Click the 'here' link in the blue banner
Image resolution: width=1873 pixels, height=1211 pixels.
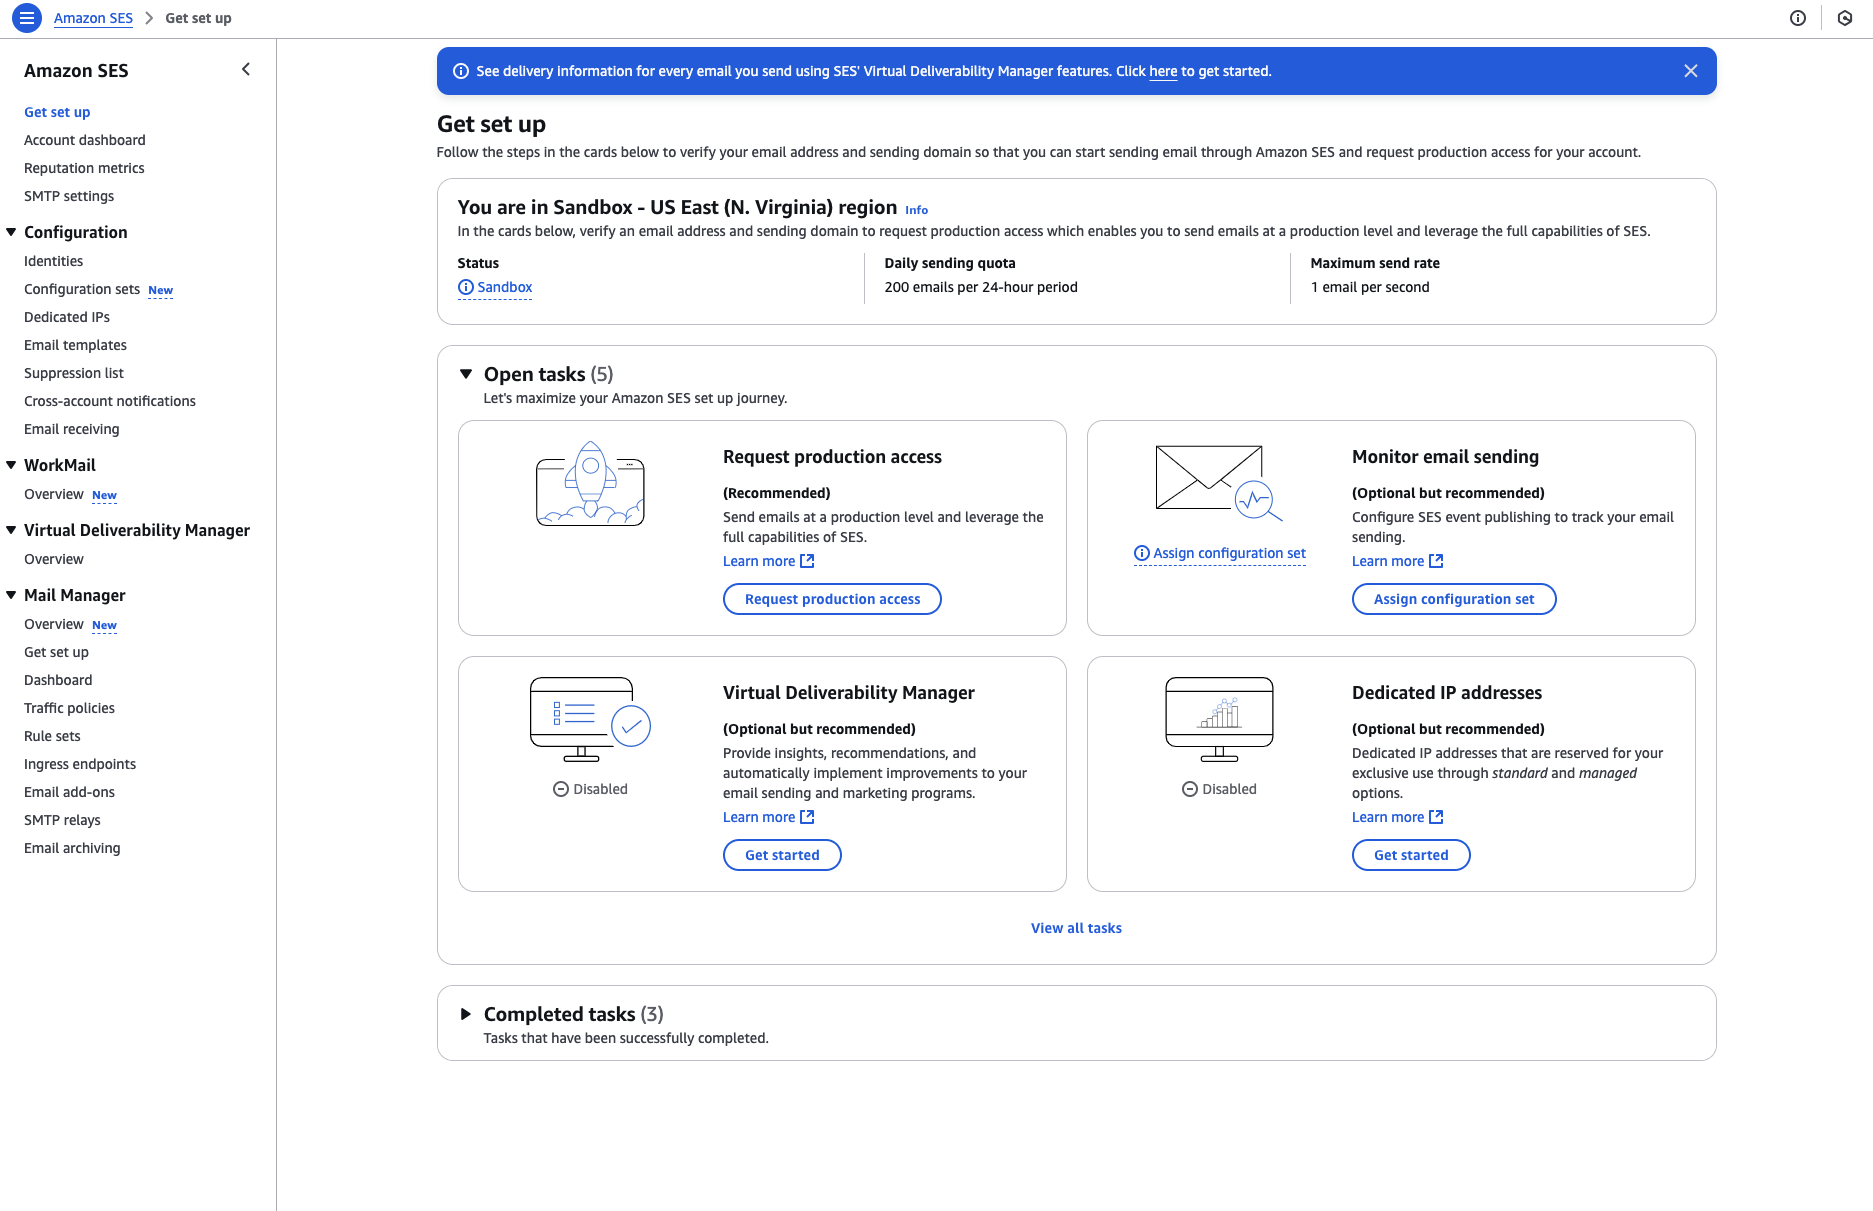click(1163, 71)
